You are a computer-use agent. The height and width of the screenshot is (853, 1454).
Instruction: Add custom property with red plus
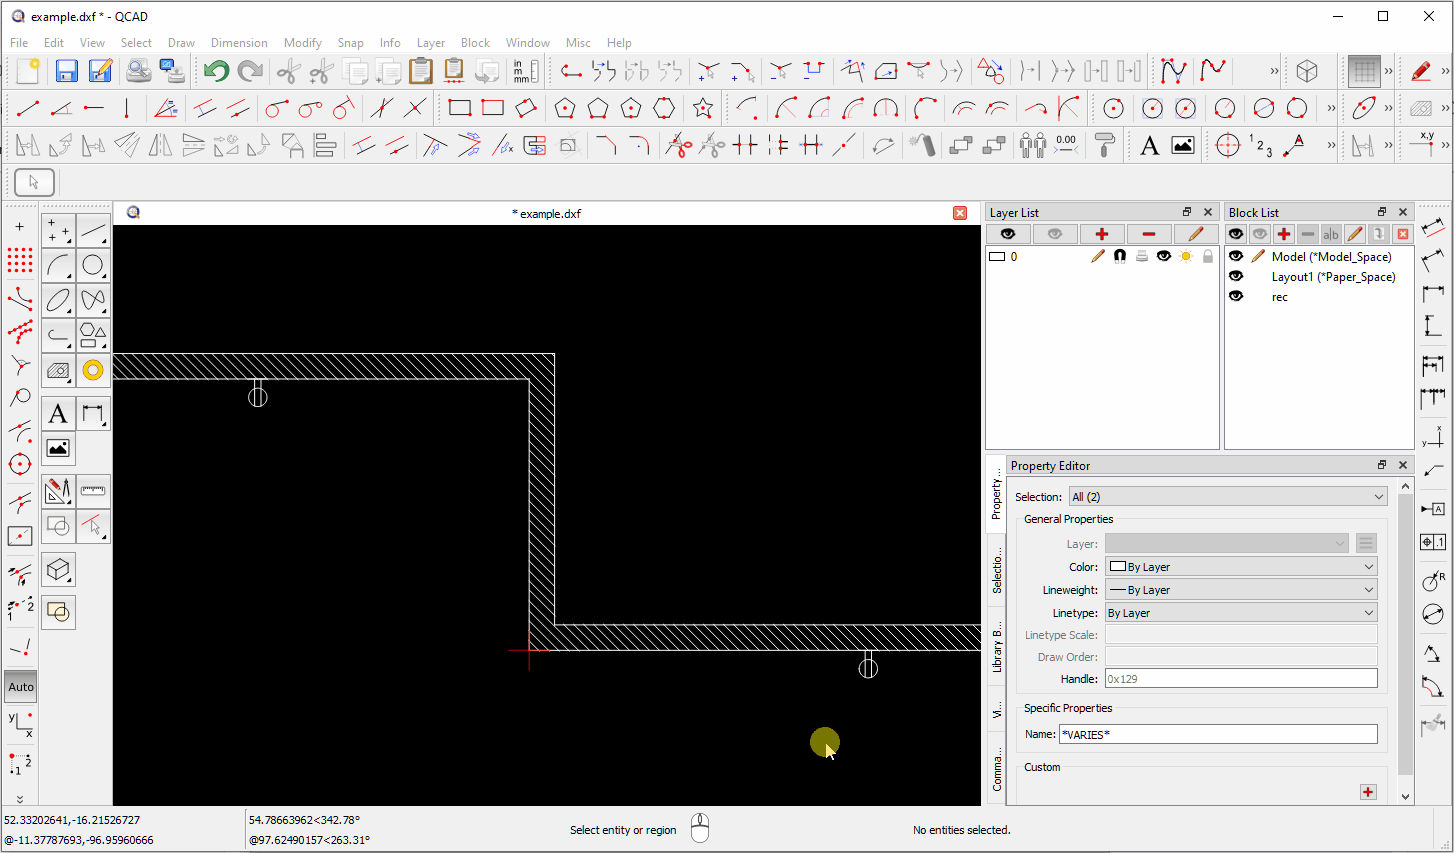[x=1368, y=792]
